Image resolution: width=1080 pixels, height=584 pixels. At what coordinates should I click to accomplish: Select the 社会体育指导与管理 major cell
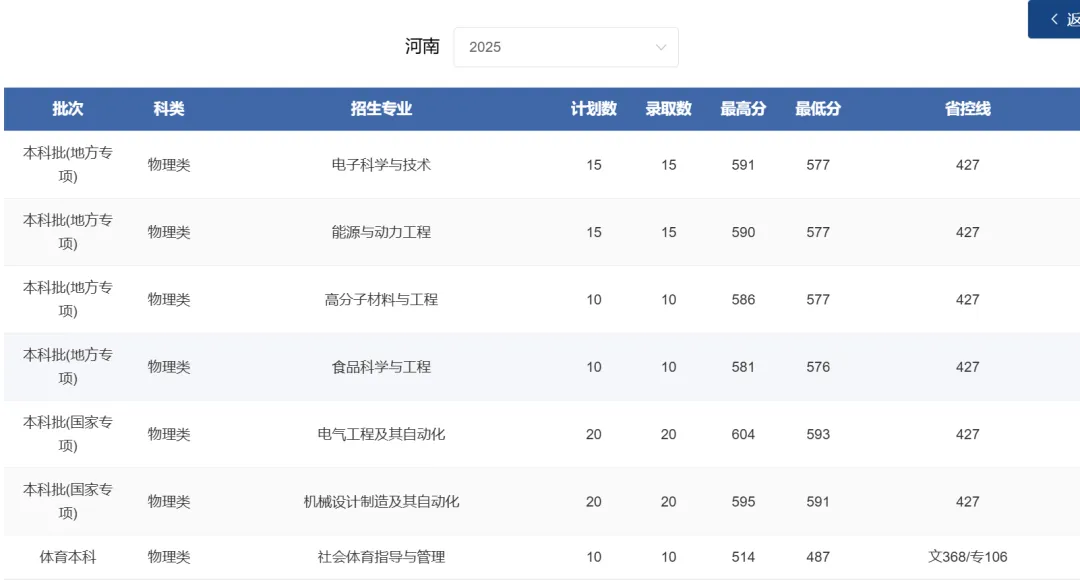click(381, 557)
